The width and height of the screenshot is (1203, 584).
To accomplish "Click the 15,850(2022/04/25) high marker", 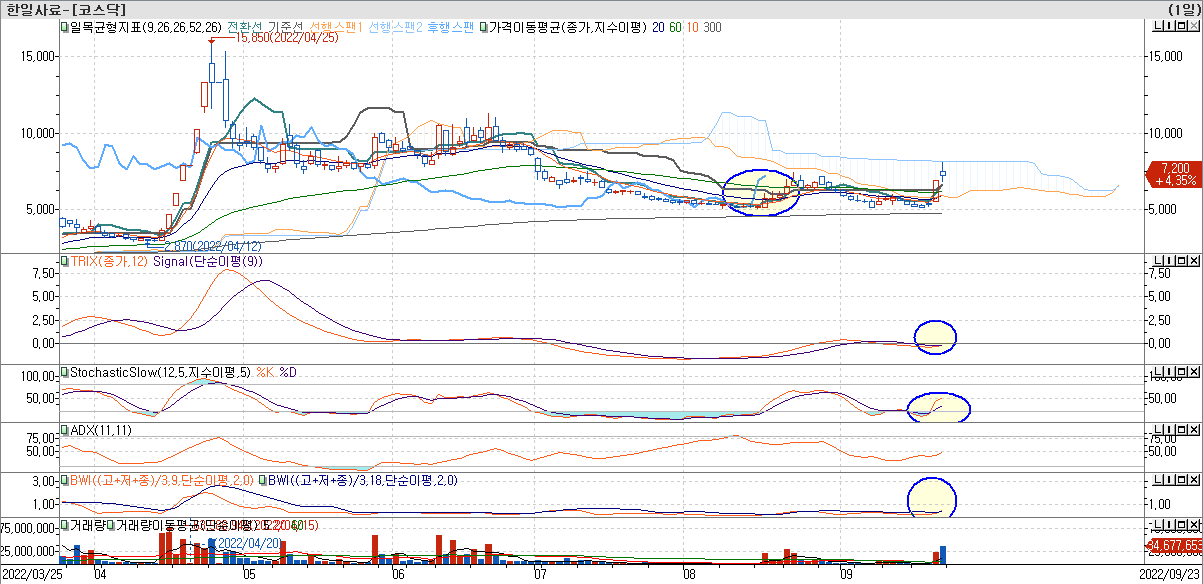I will click(285, 37).
